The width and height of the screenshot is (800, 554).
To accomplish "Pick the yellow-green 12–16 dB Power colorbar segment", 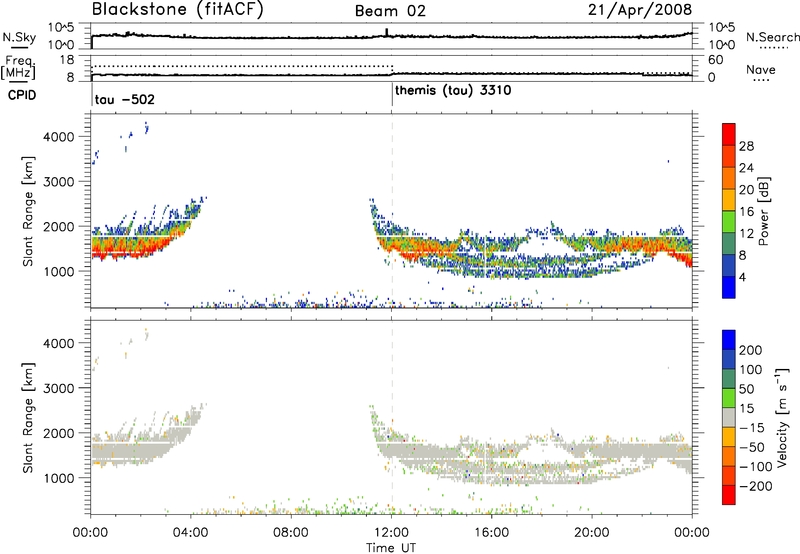I will click(729, 222).
